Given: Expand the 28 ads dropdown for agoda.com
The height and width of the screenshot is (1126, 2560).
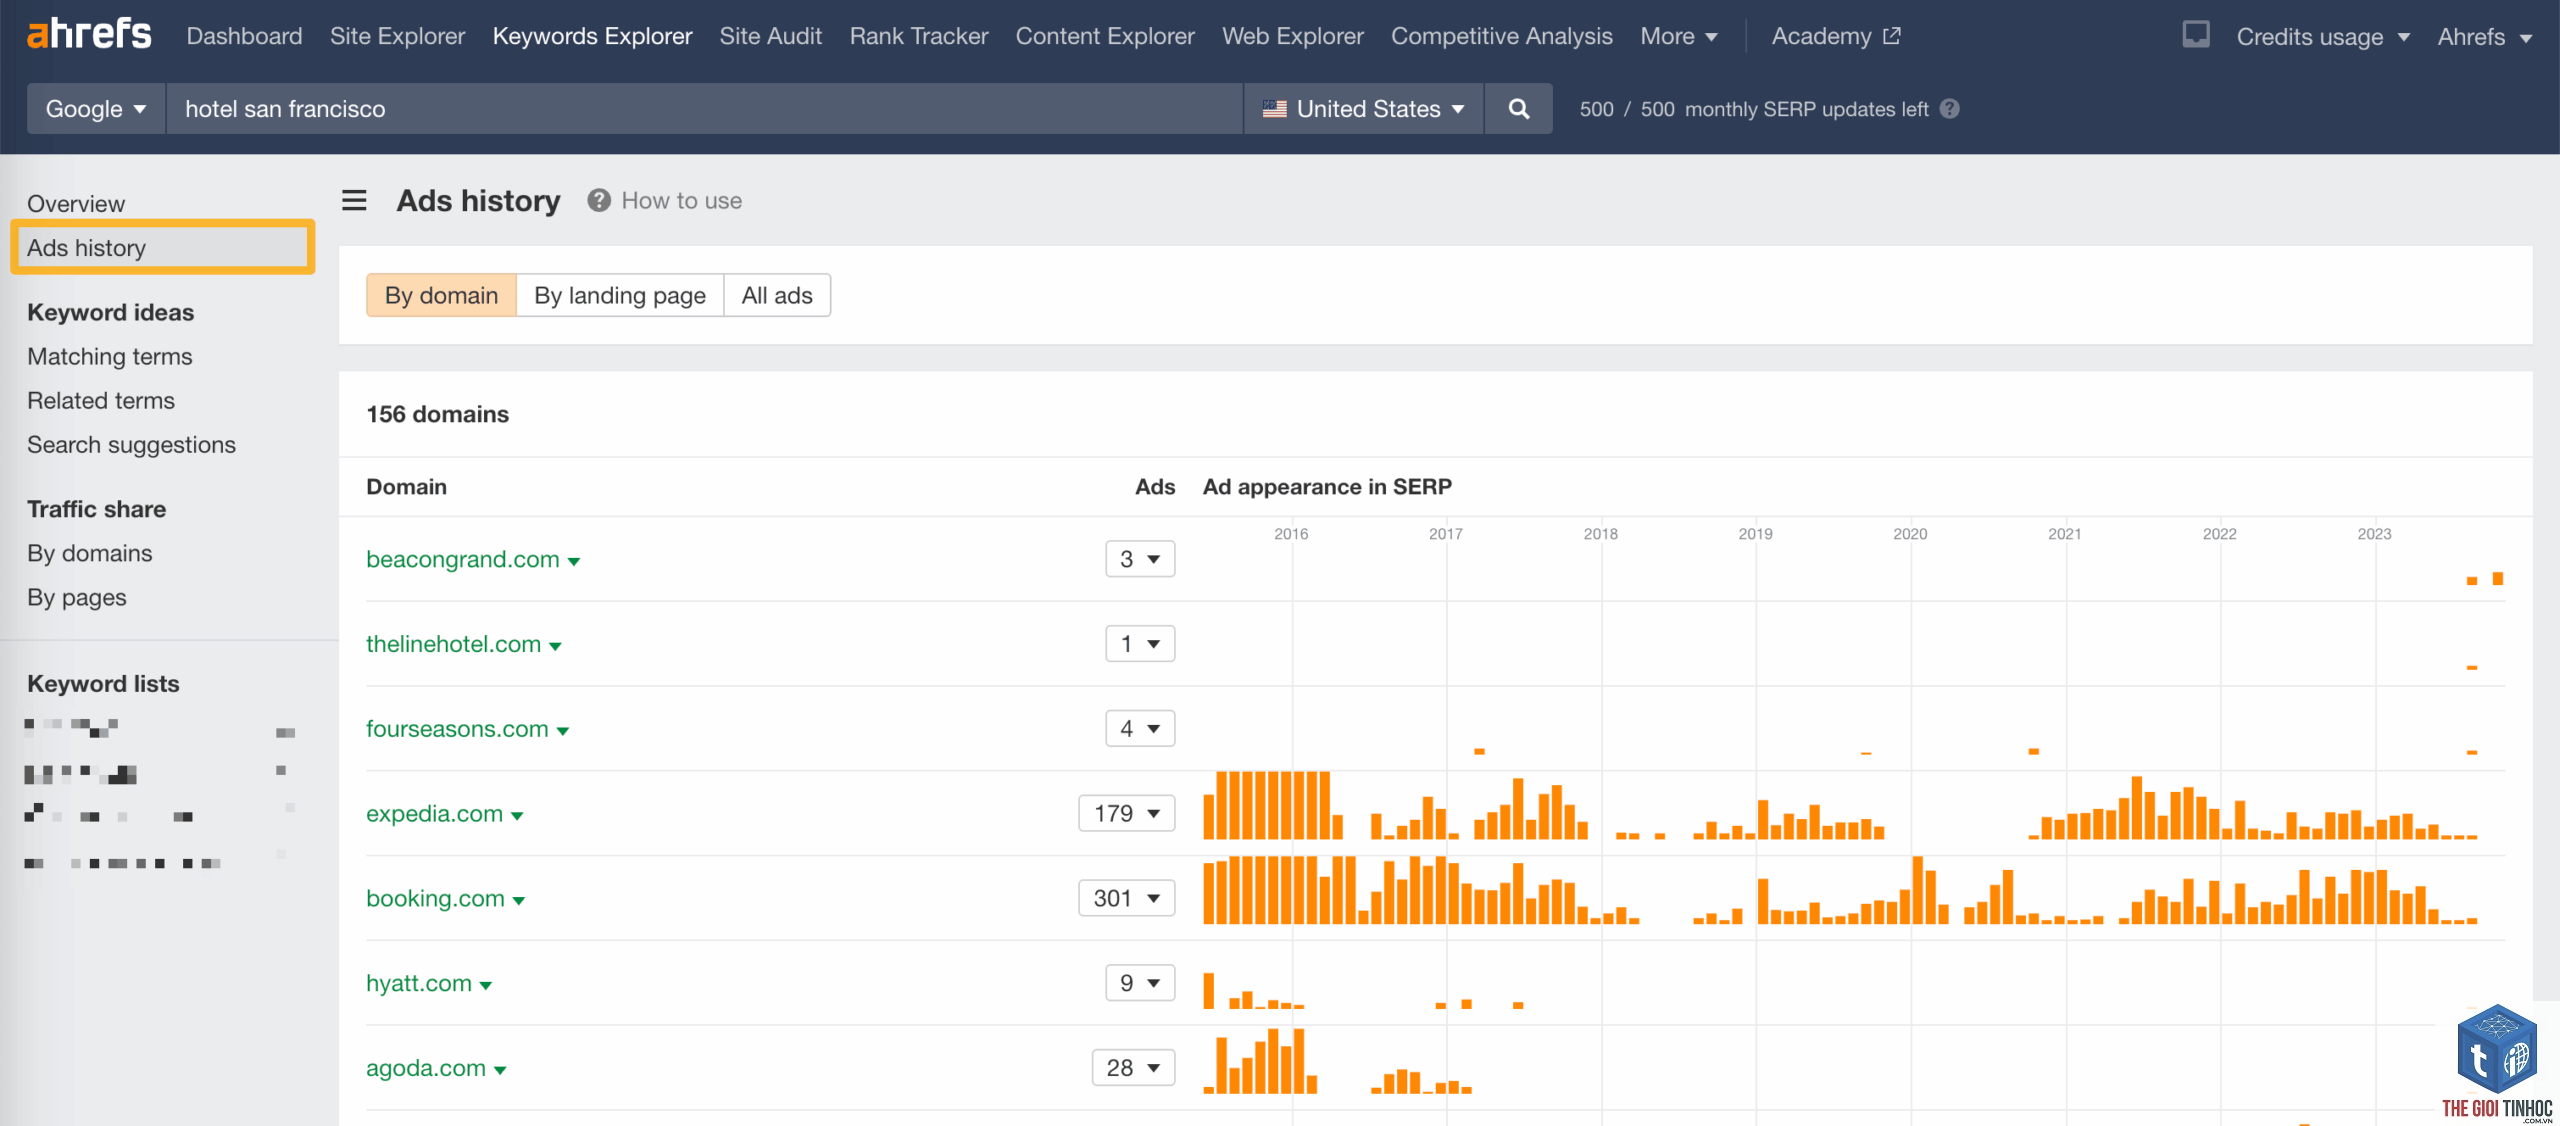Looking at the screenshot, I should pos(1134,1069).
